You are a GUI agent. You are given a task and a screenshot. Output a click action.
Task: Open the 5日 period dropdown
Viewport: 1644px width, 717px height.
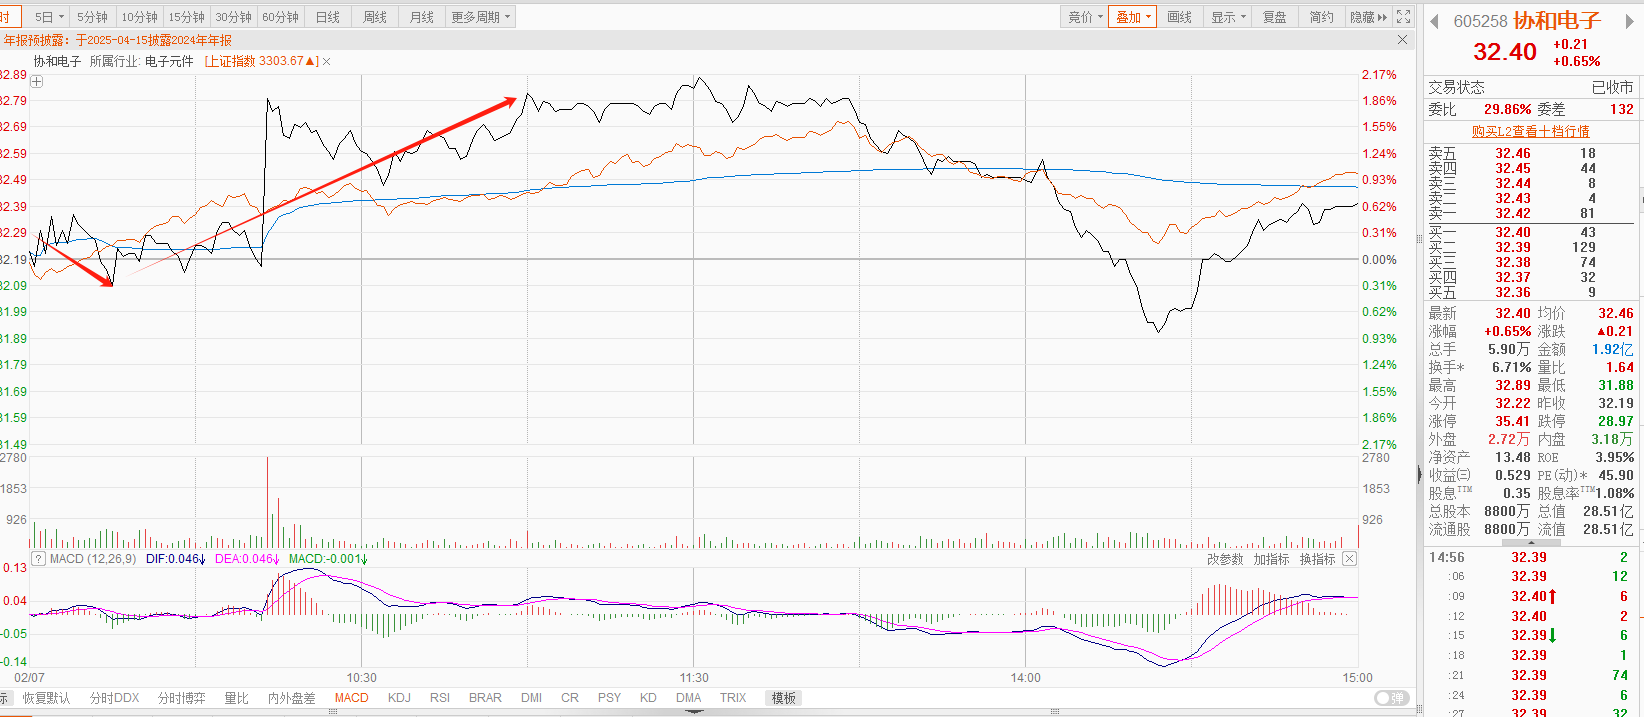48,17
